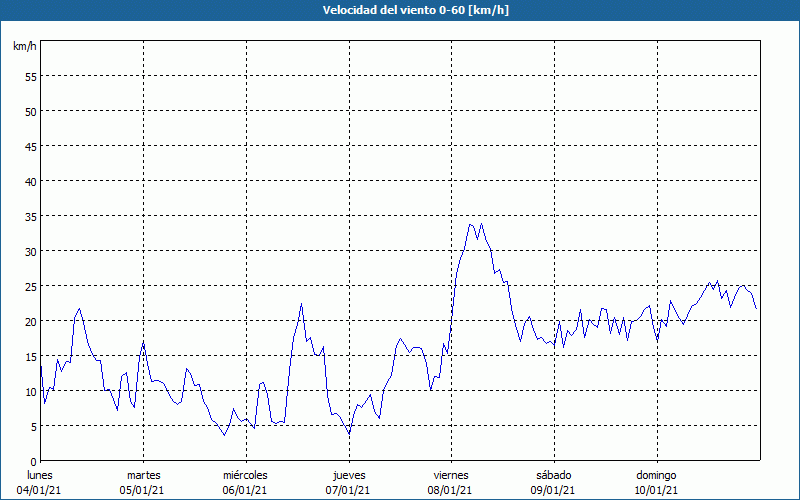Click the chart title 'Velocidad del viento 0-60 [km/h]'
800x500 pixels.
click(416, 10)
